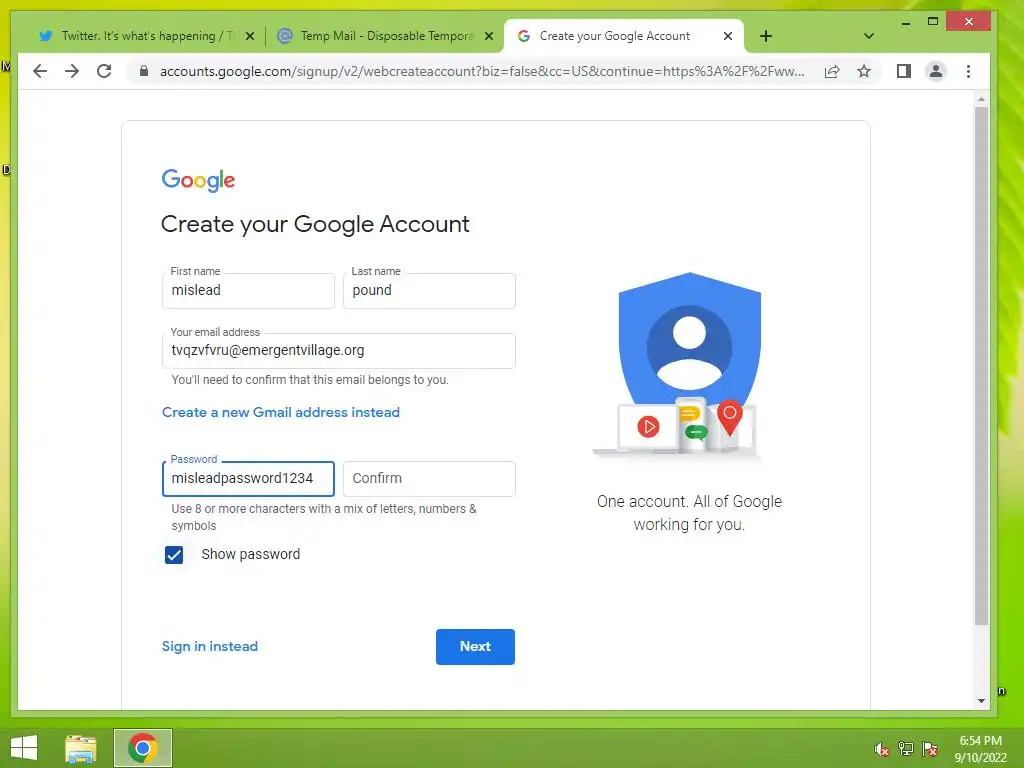This screenshot has width=1024, height=768.
Task: Click the network tray icon
Action: 905,749
